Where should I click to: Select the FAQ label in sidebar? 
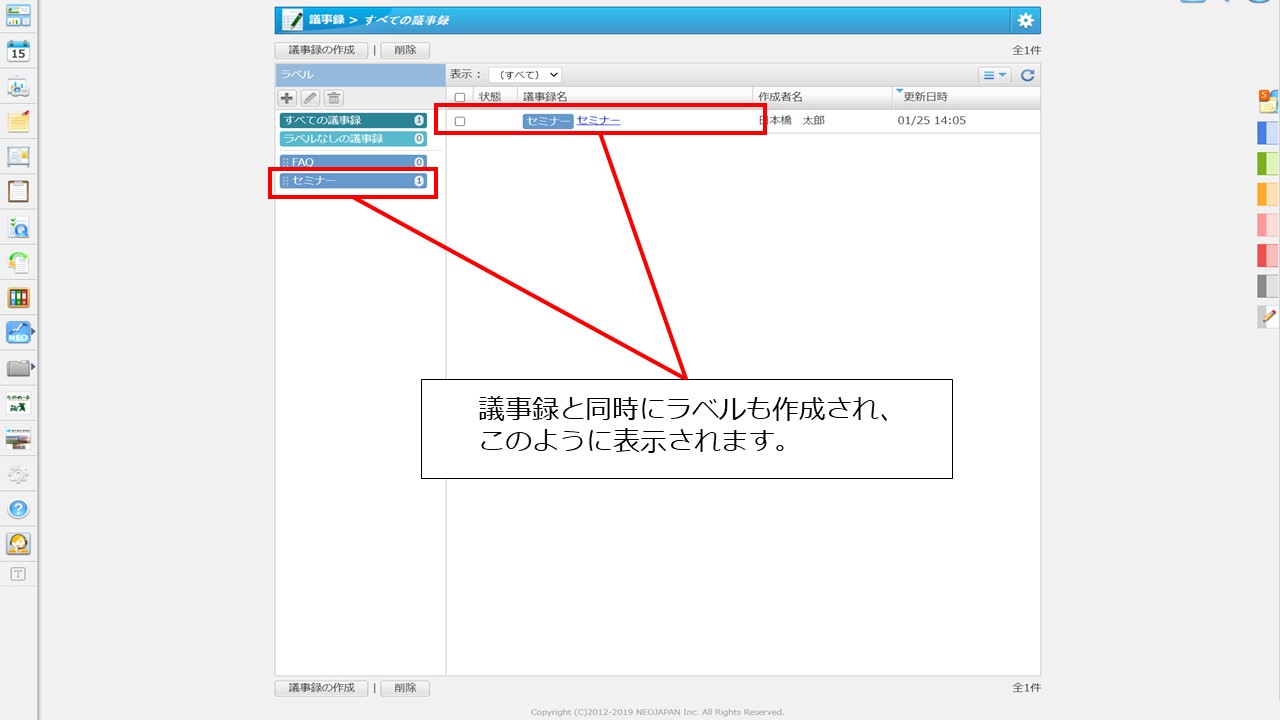[x=354, y=162]
